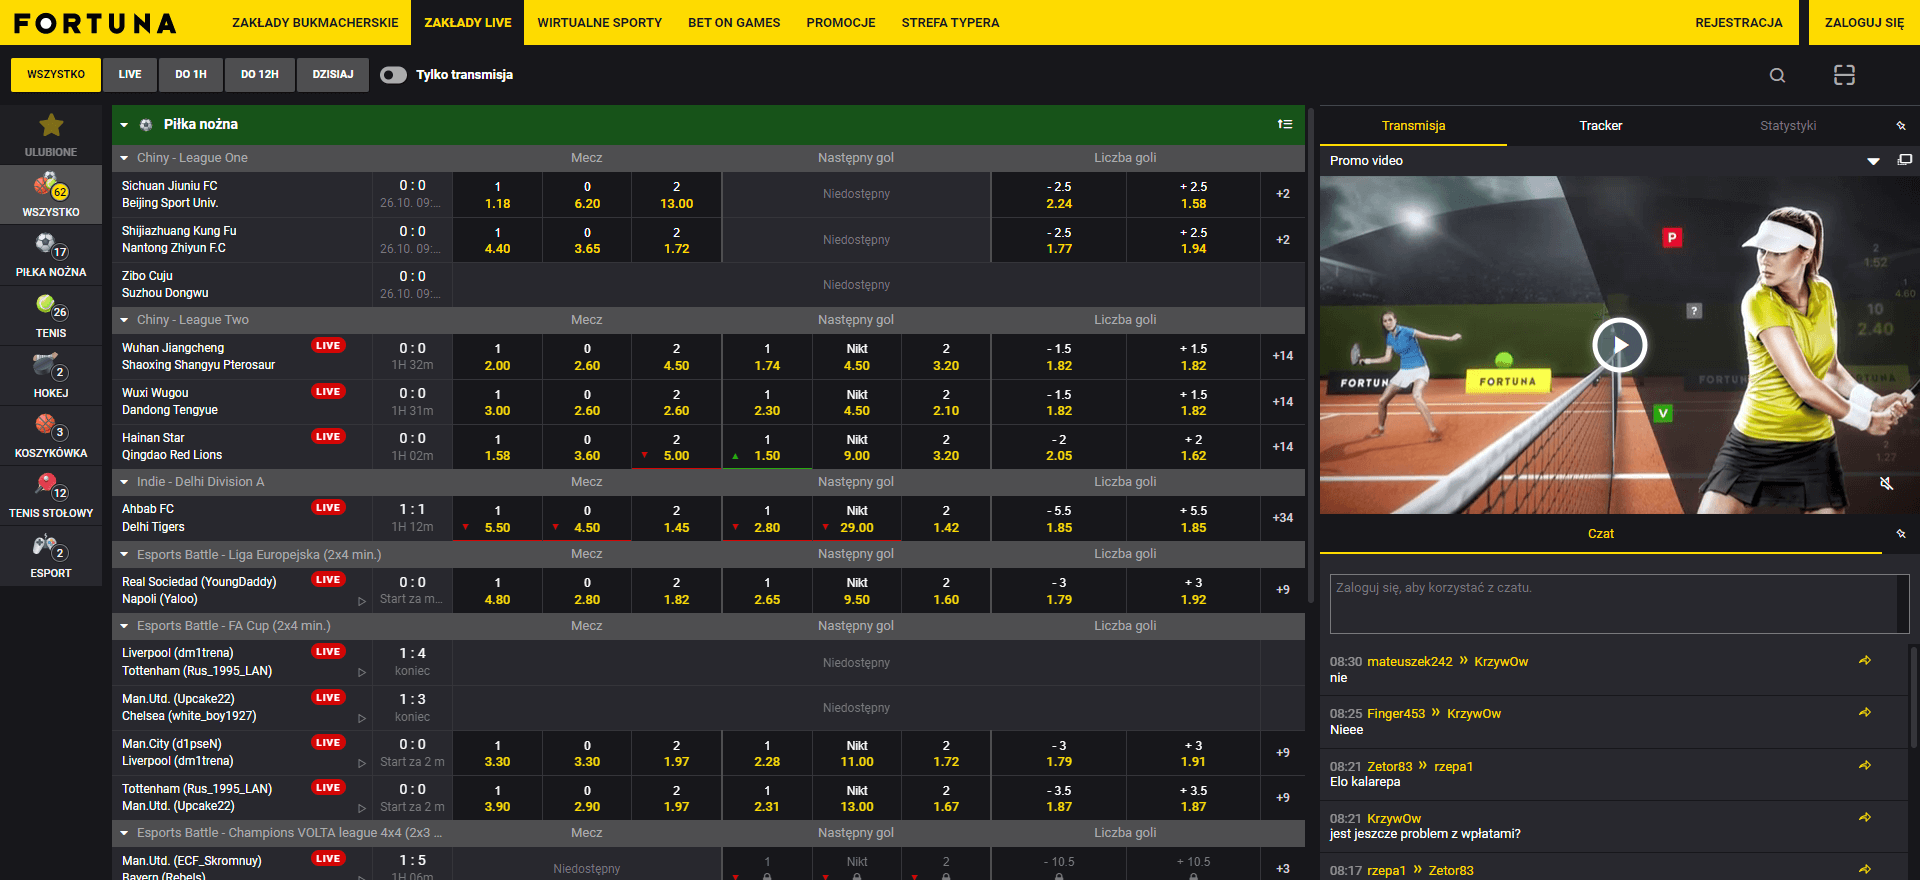This screenshot has height=880, width=1920.
Task: Reply to Zetor83's 08:21 chat message
Action: pos(1865,766)
